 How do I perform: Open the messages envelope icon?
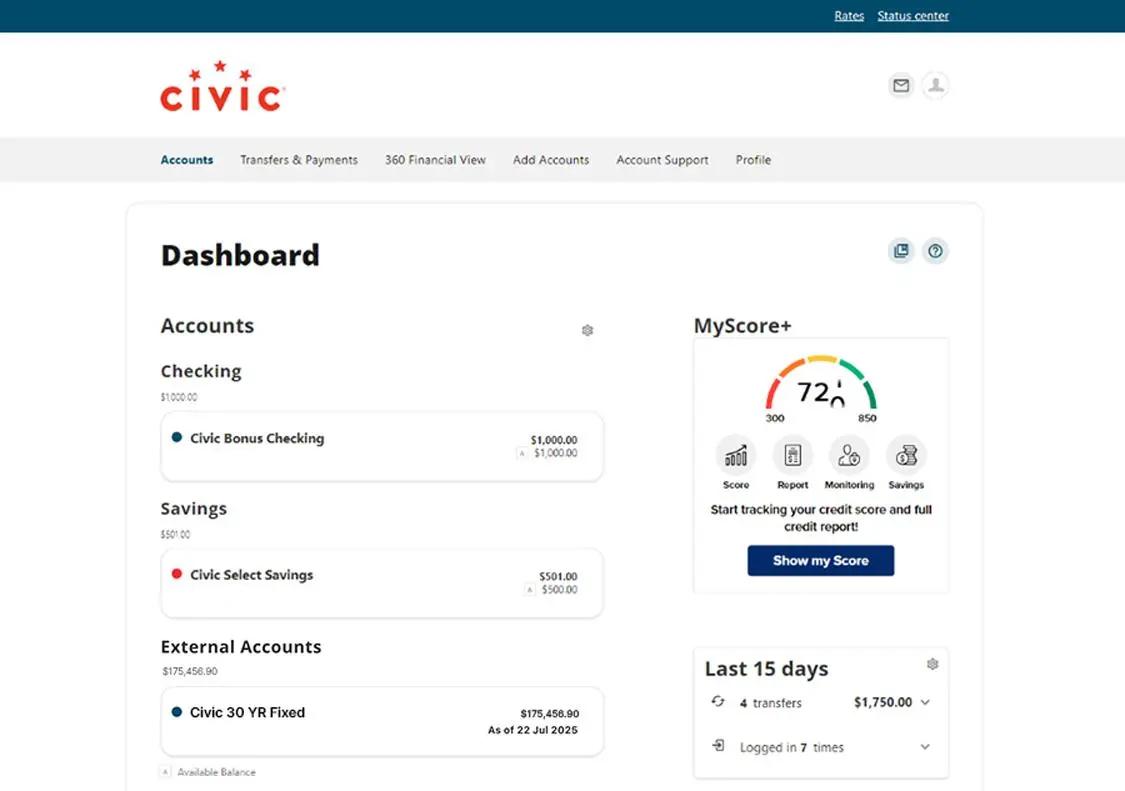tap(900, 86)
